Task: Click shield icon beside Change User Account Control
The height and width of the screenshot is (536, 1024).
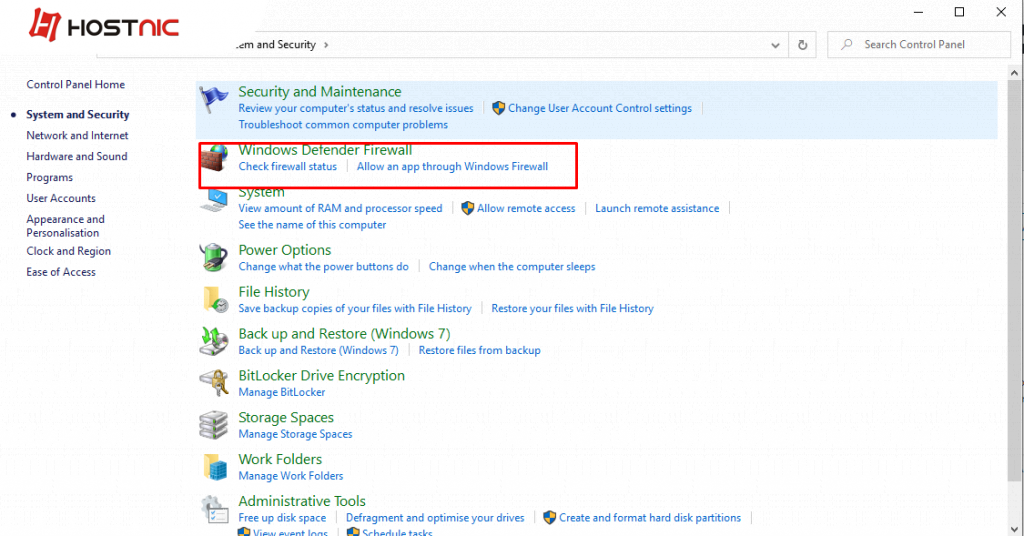Action: click(498, 108)
